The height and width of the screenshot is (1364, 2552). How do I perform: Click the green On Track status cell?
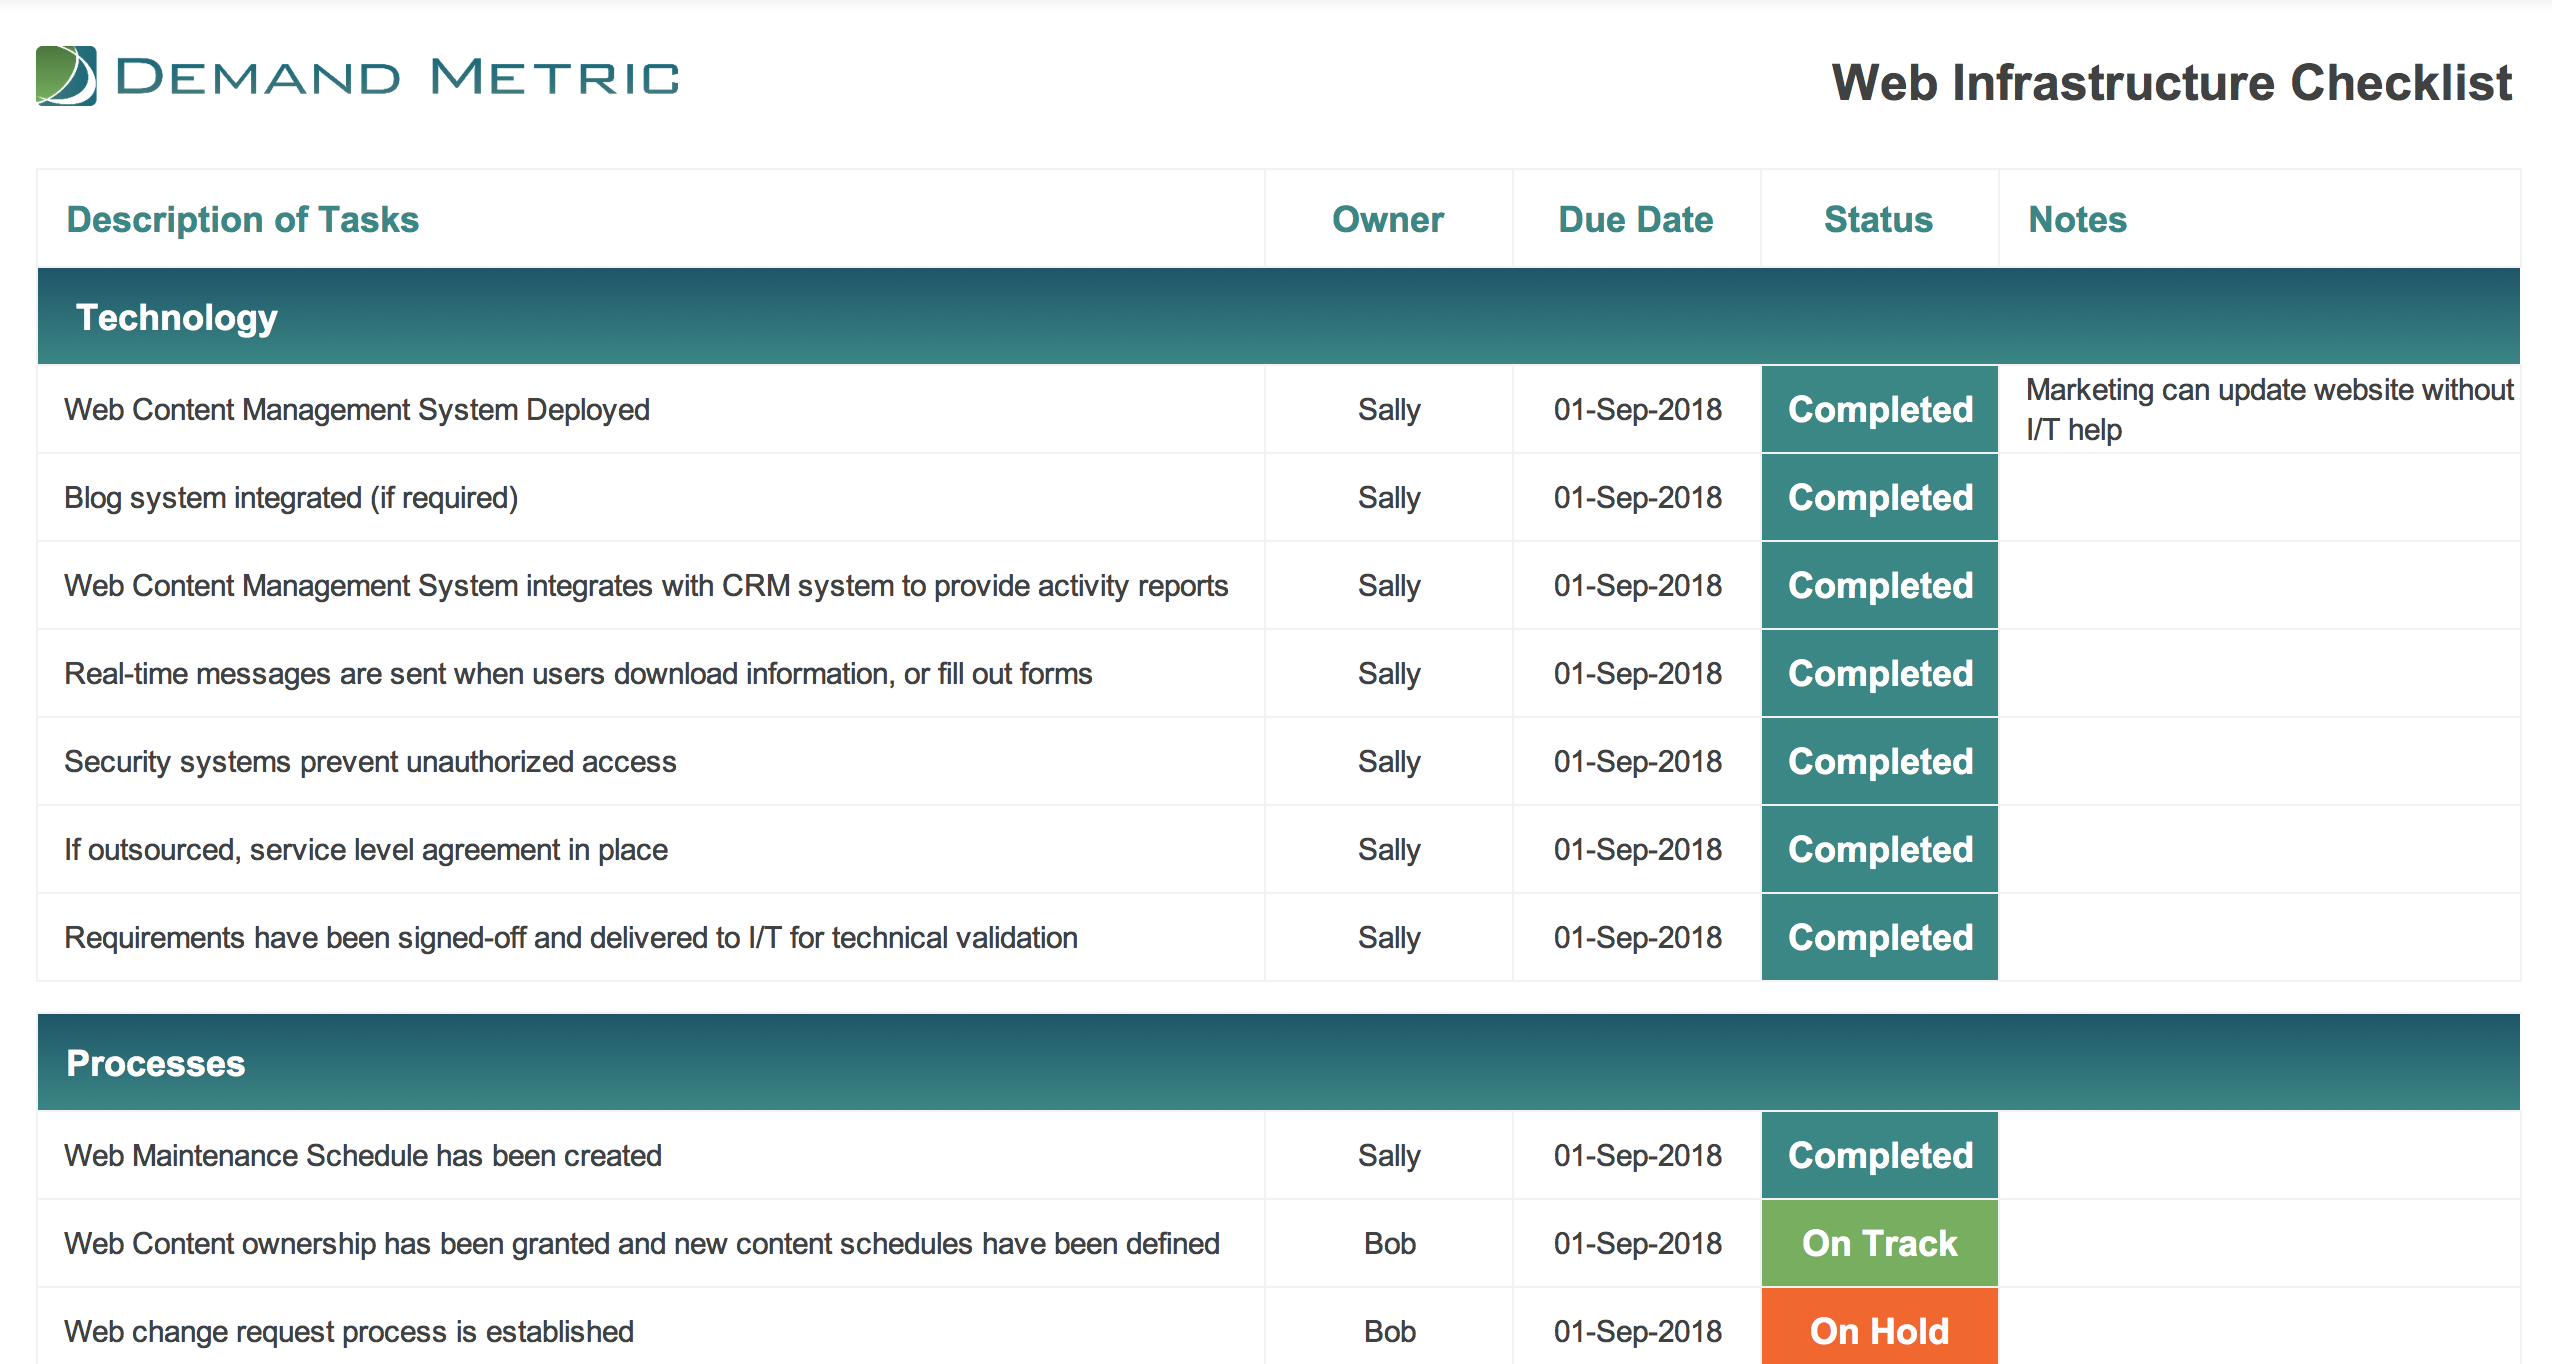pos(1879,1243)
